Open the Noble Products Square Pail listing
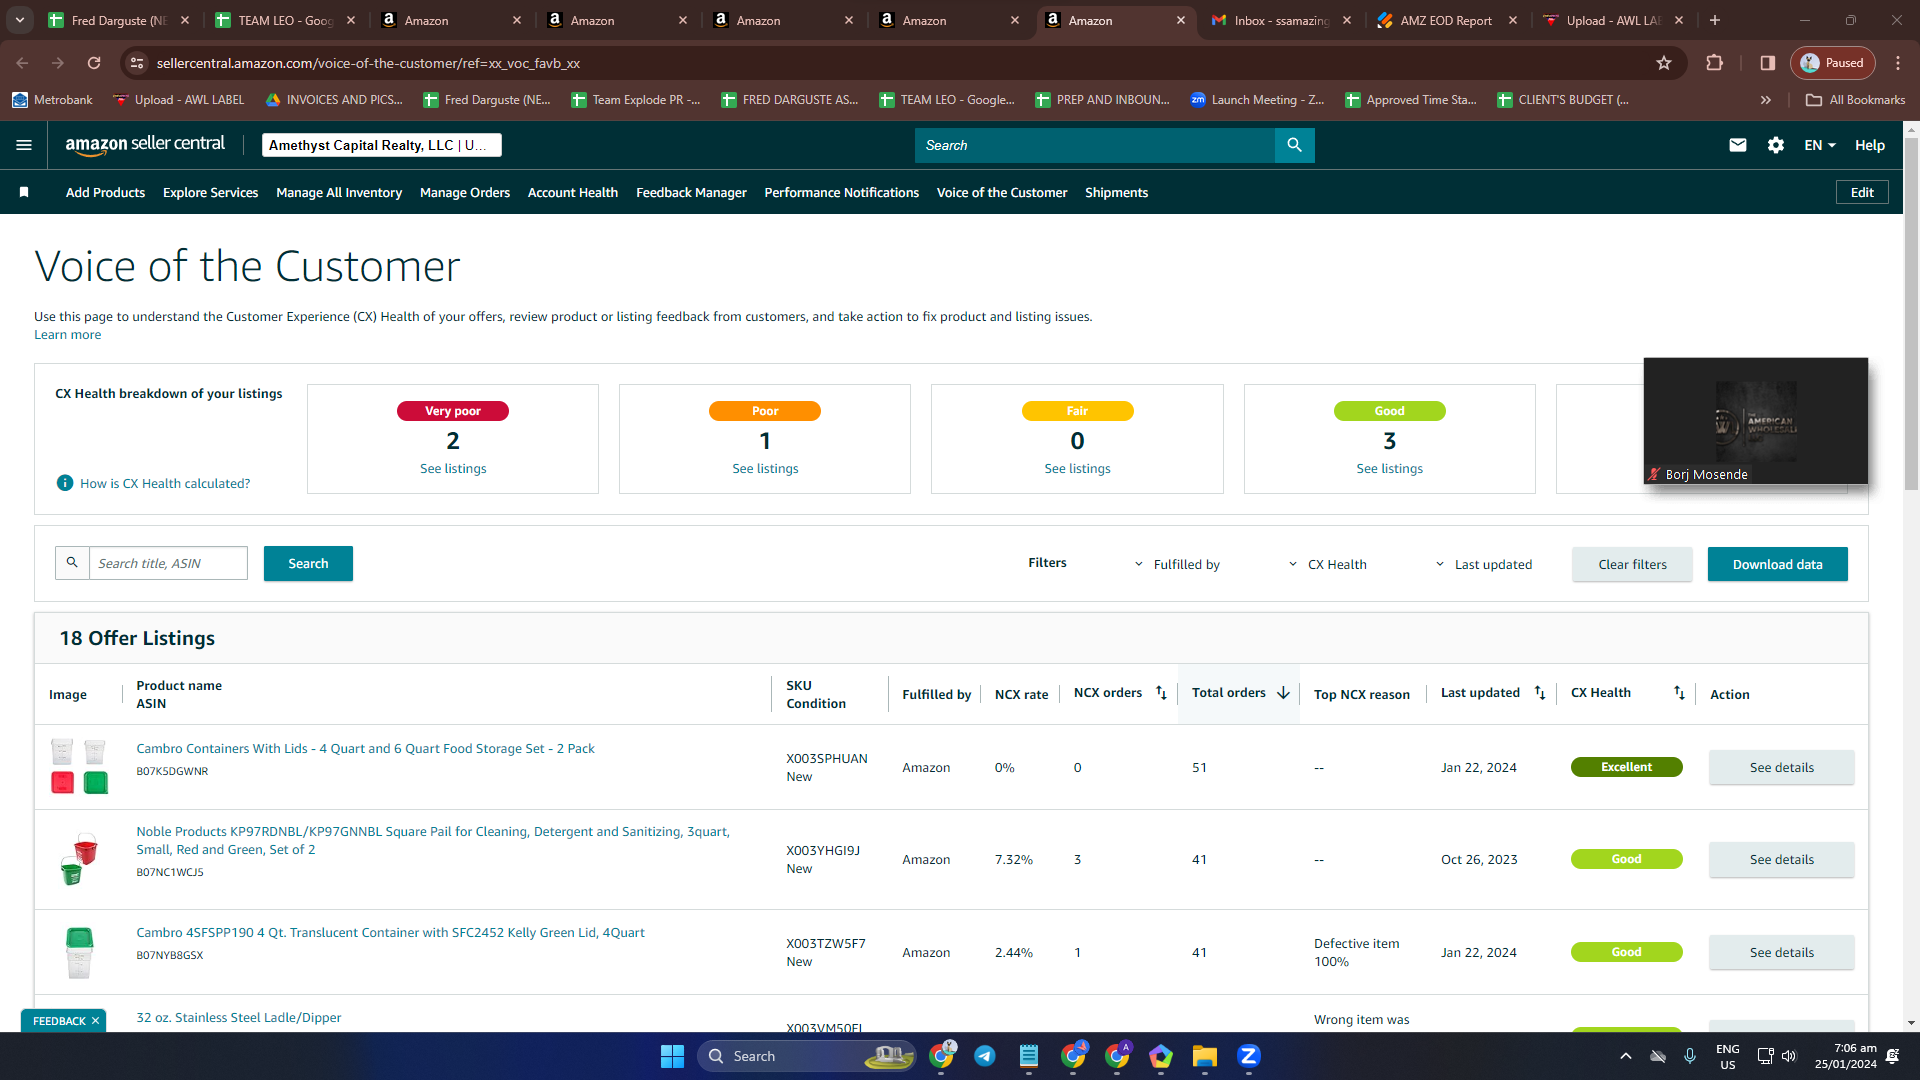The image size is (1920, 1080). coord(433,840)
